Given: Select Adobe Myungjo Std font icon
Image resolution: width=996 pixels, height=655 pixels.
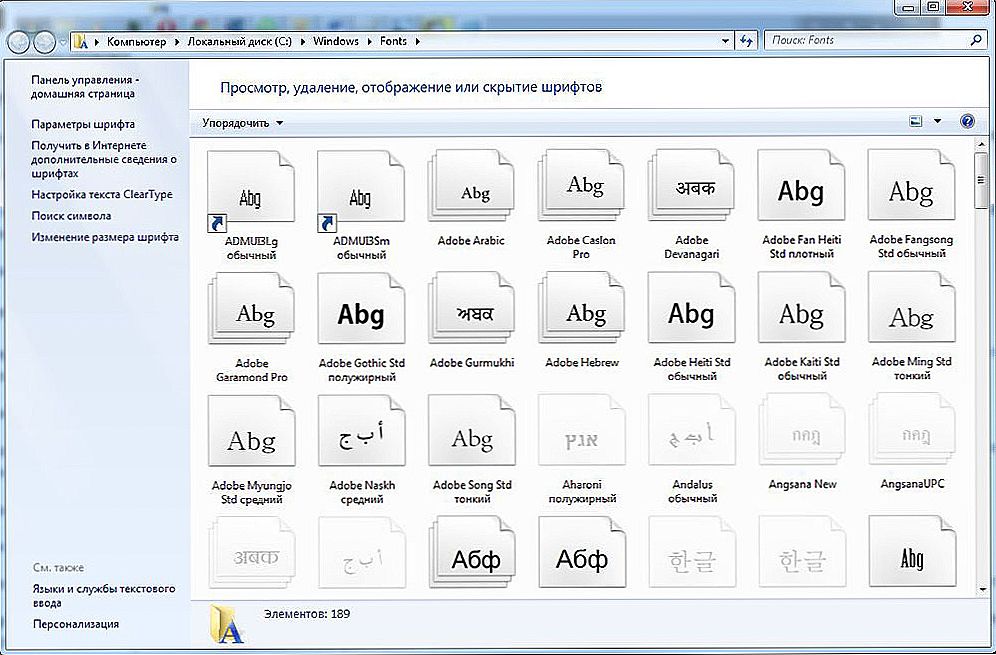Looking at the screenshot, I should tap(251, 432).
